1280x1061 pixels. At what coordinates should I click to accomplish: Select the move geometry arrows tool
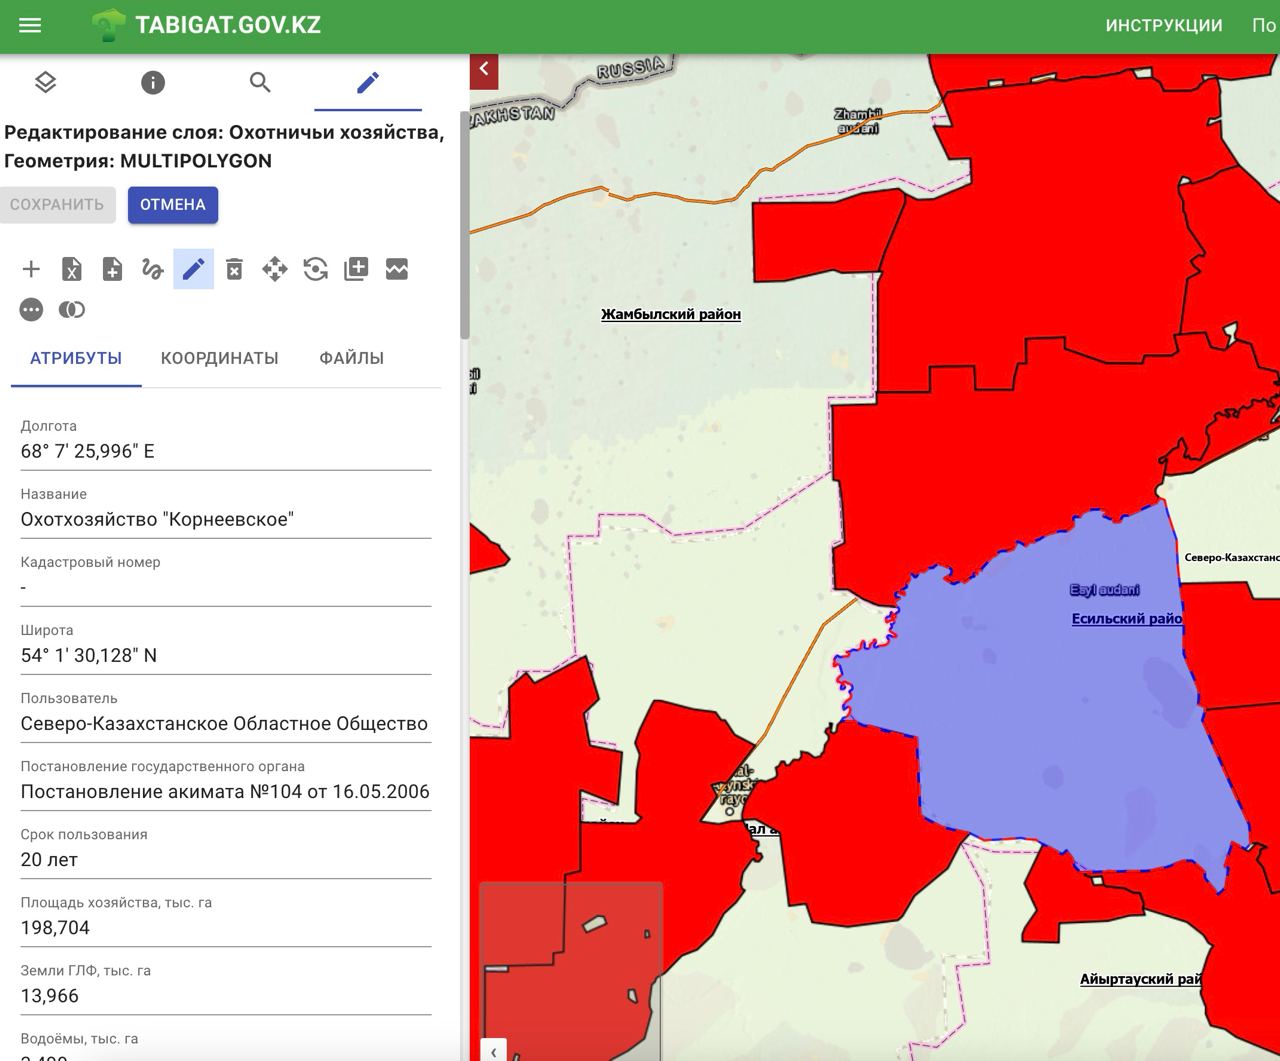click(275, 269)
